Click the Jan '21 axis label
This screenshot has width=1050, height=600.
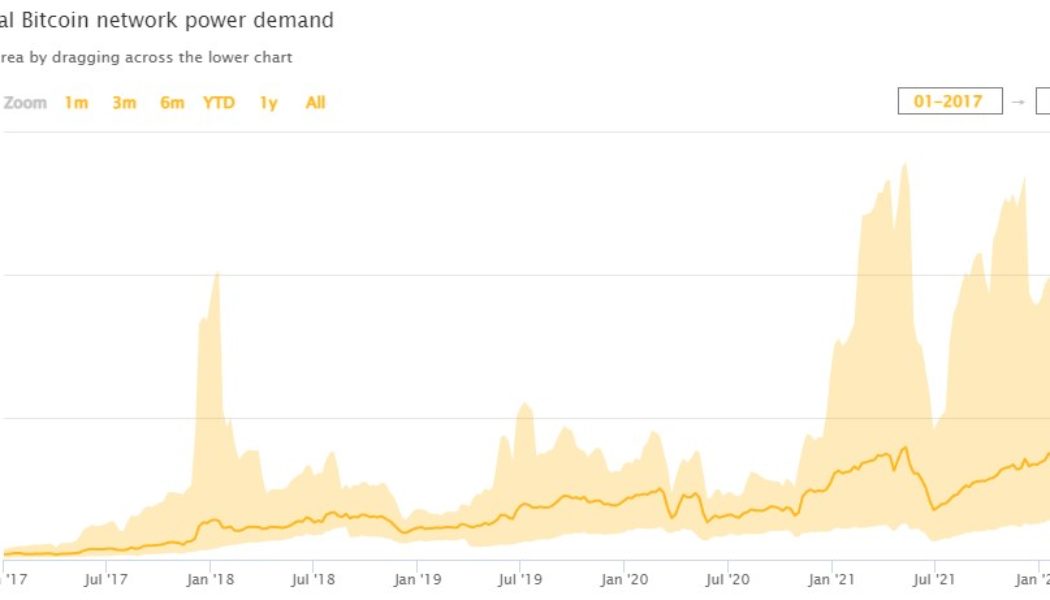833,579
